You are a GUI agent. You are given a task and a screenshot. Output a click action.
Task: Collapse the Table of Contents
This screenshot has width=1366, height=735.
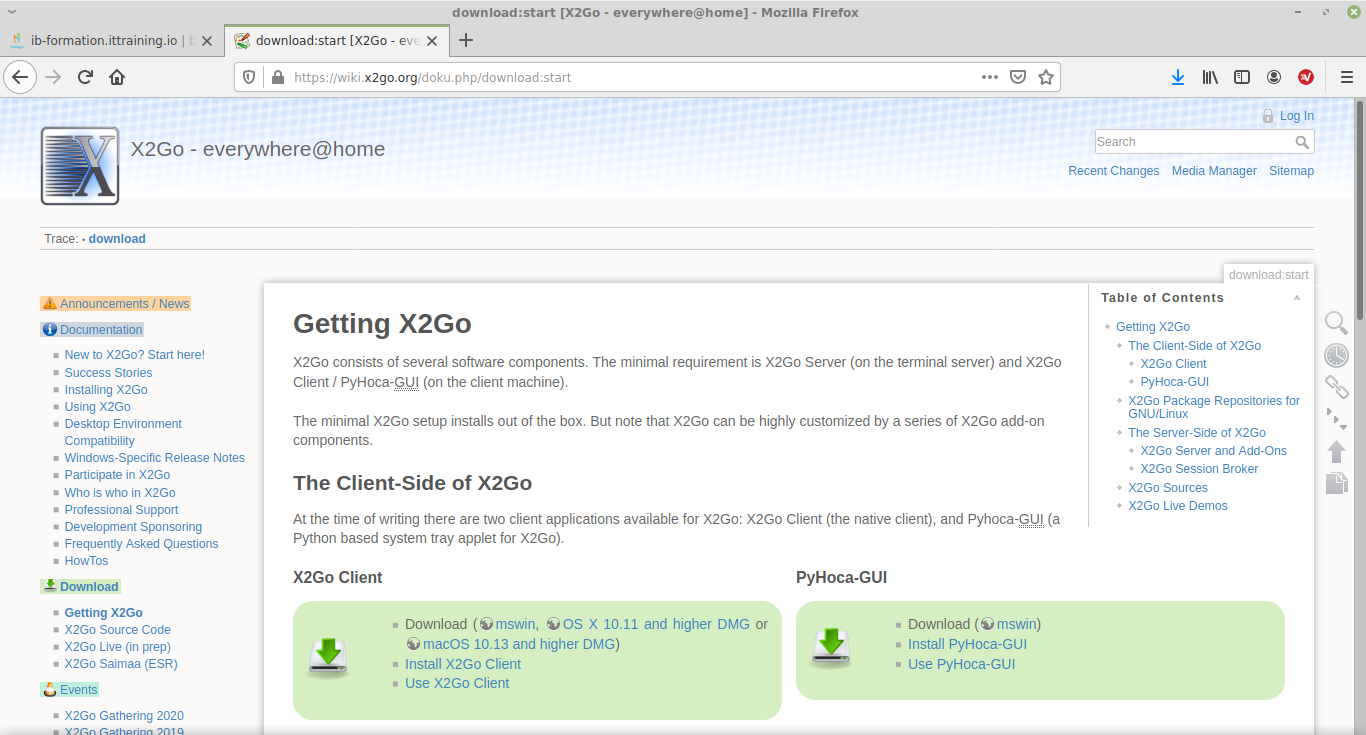(1297, 298)
